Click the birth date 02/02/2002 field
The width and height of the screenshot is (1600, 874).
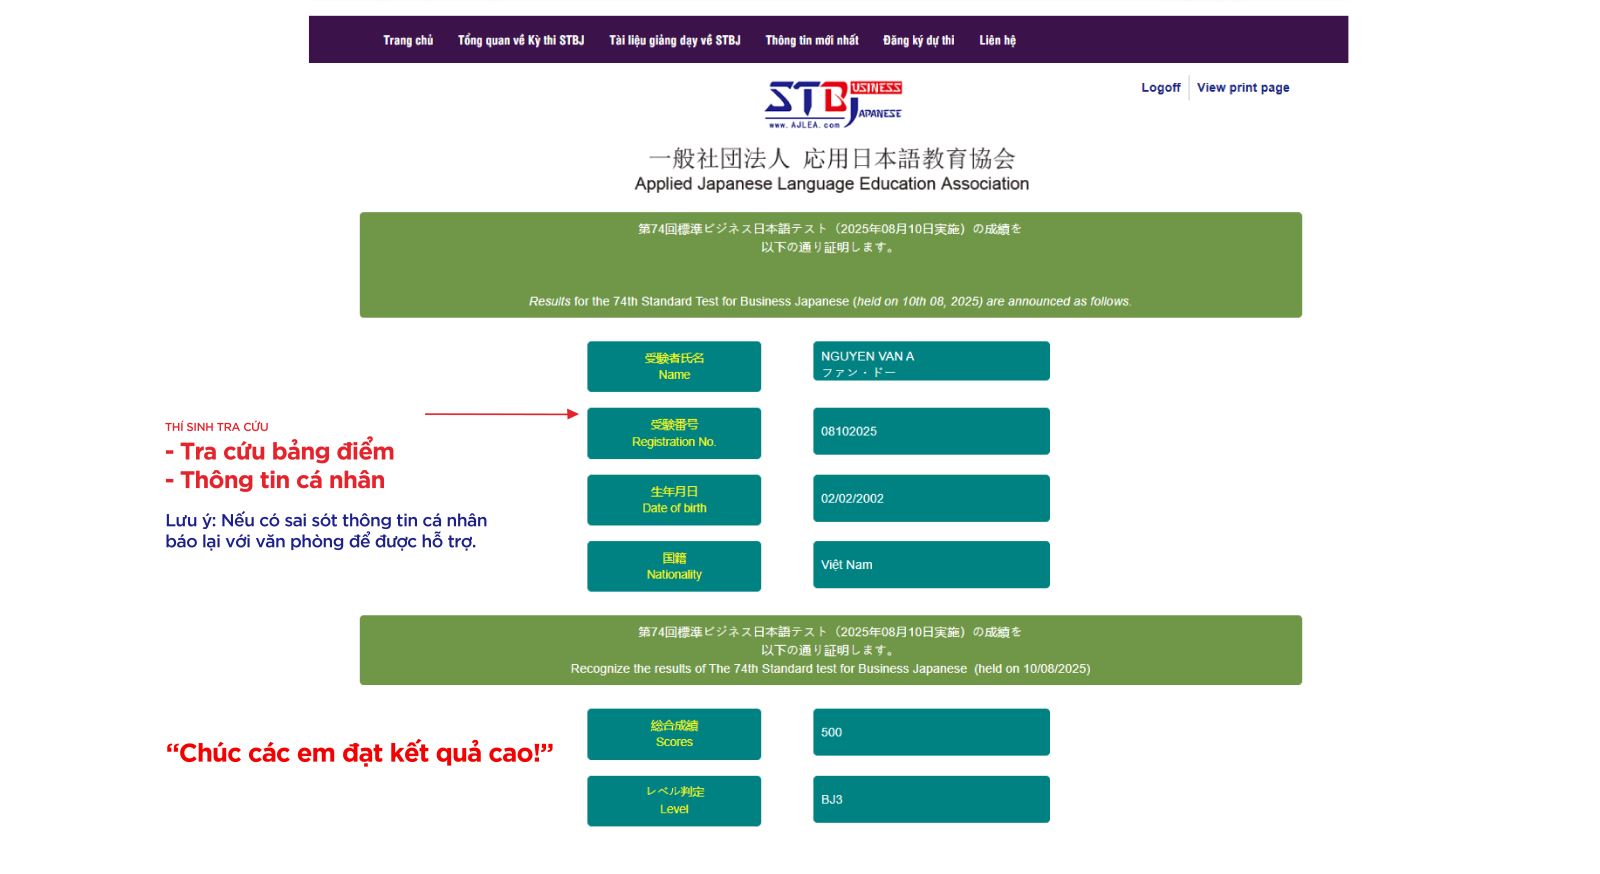[931, 498]
